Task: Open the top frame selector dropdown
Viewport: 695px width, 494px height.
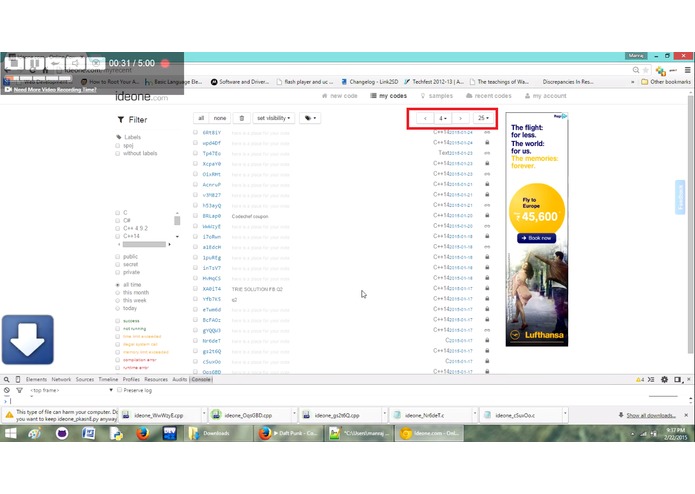Action: 71,390
